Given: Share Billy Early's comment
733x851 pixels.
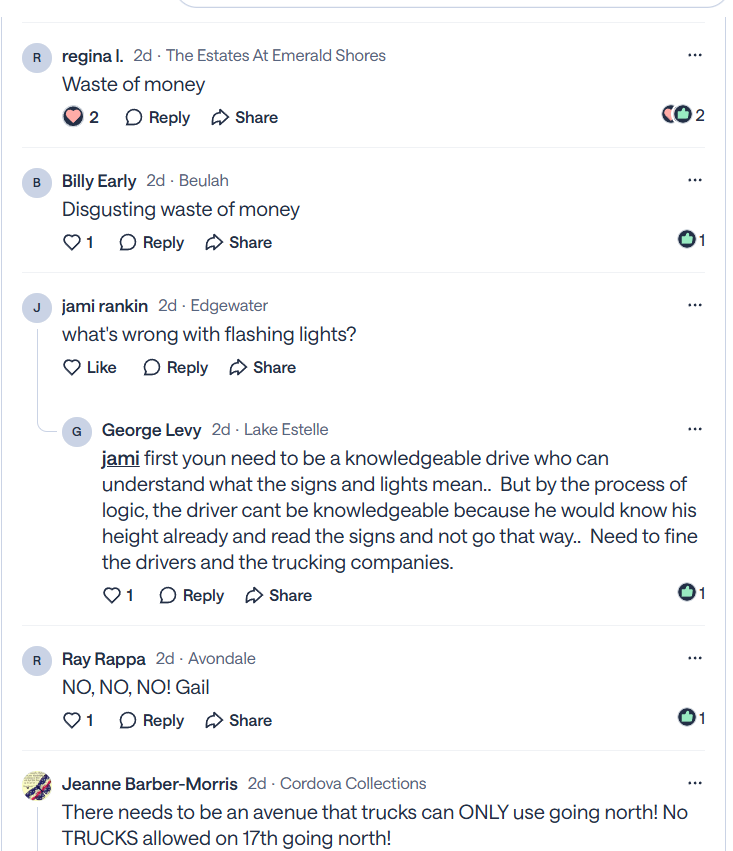Looking at the screenshot, I should click(x=239, y=242).
